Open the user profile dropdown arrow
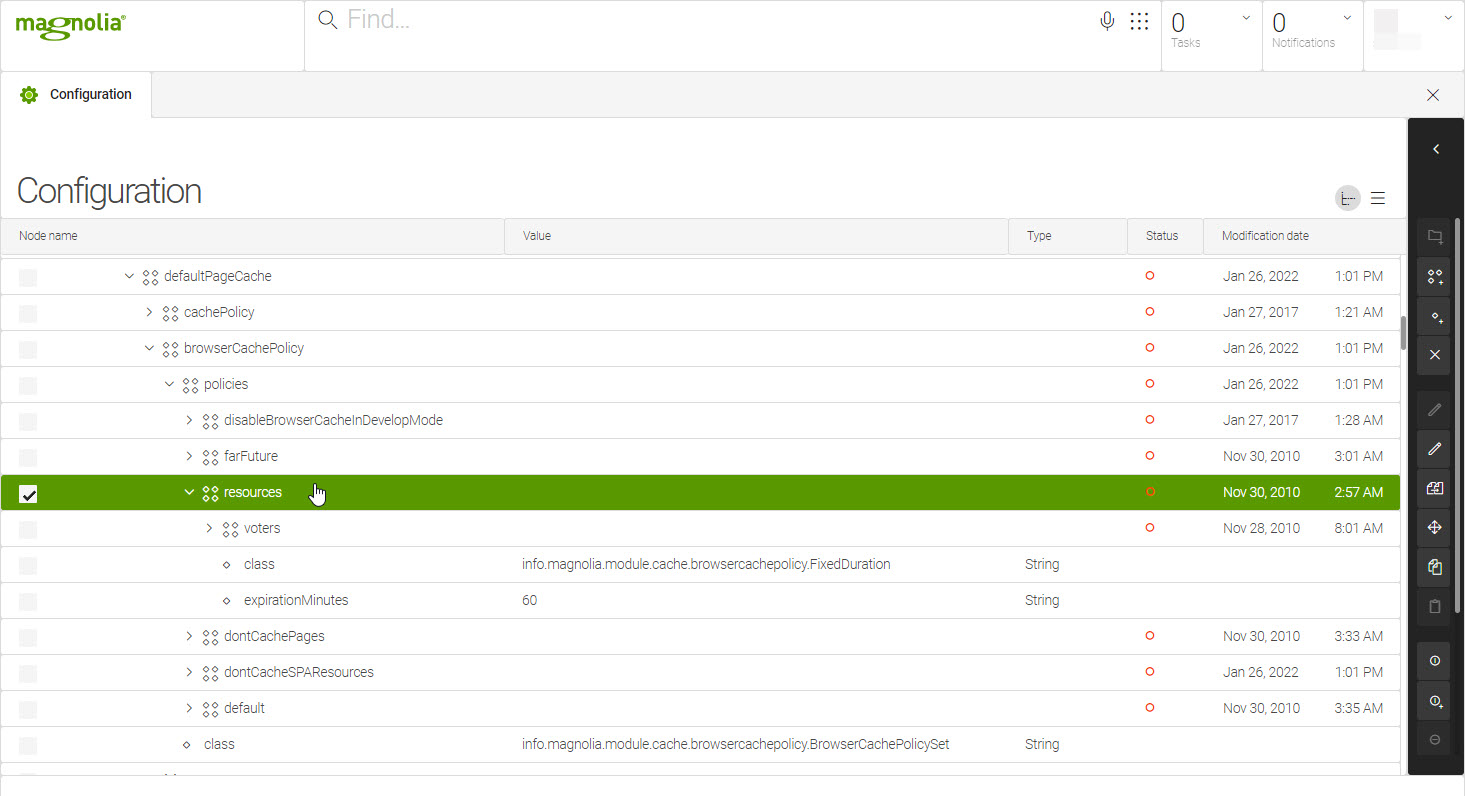This screenshot has width=1465, height=796. (1448, 18)
